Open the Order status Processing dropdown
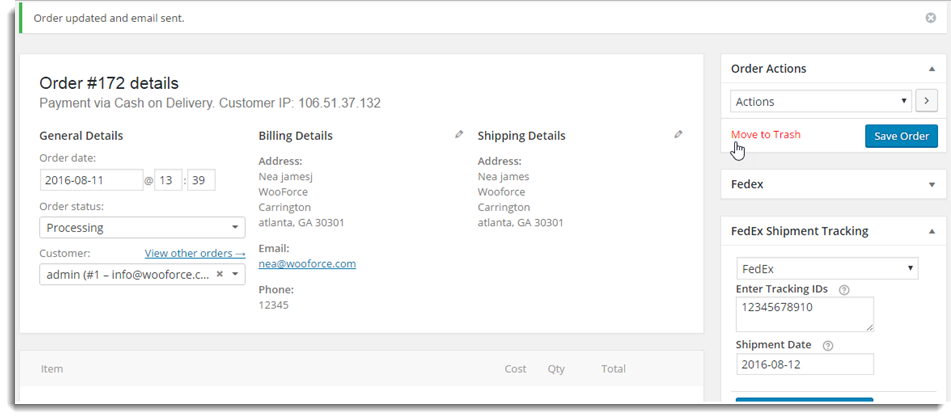The image size is (951, 419). point(142,228)
